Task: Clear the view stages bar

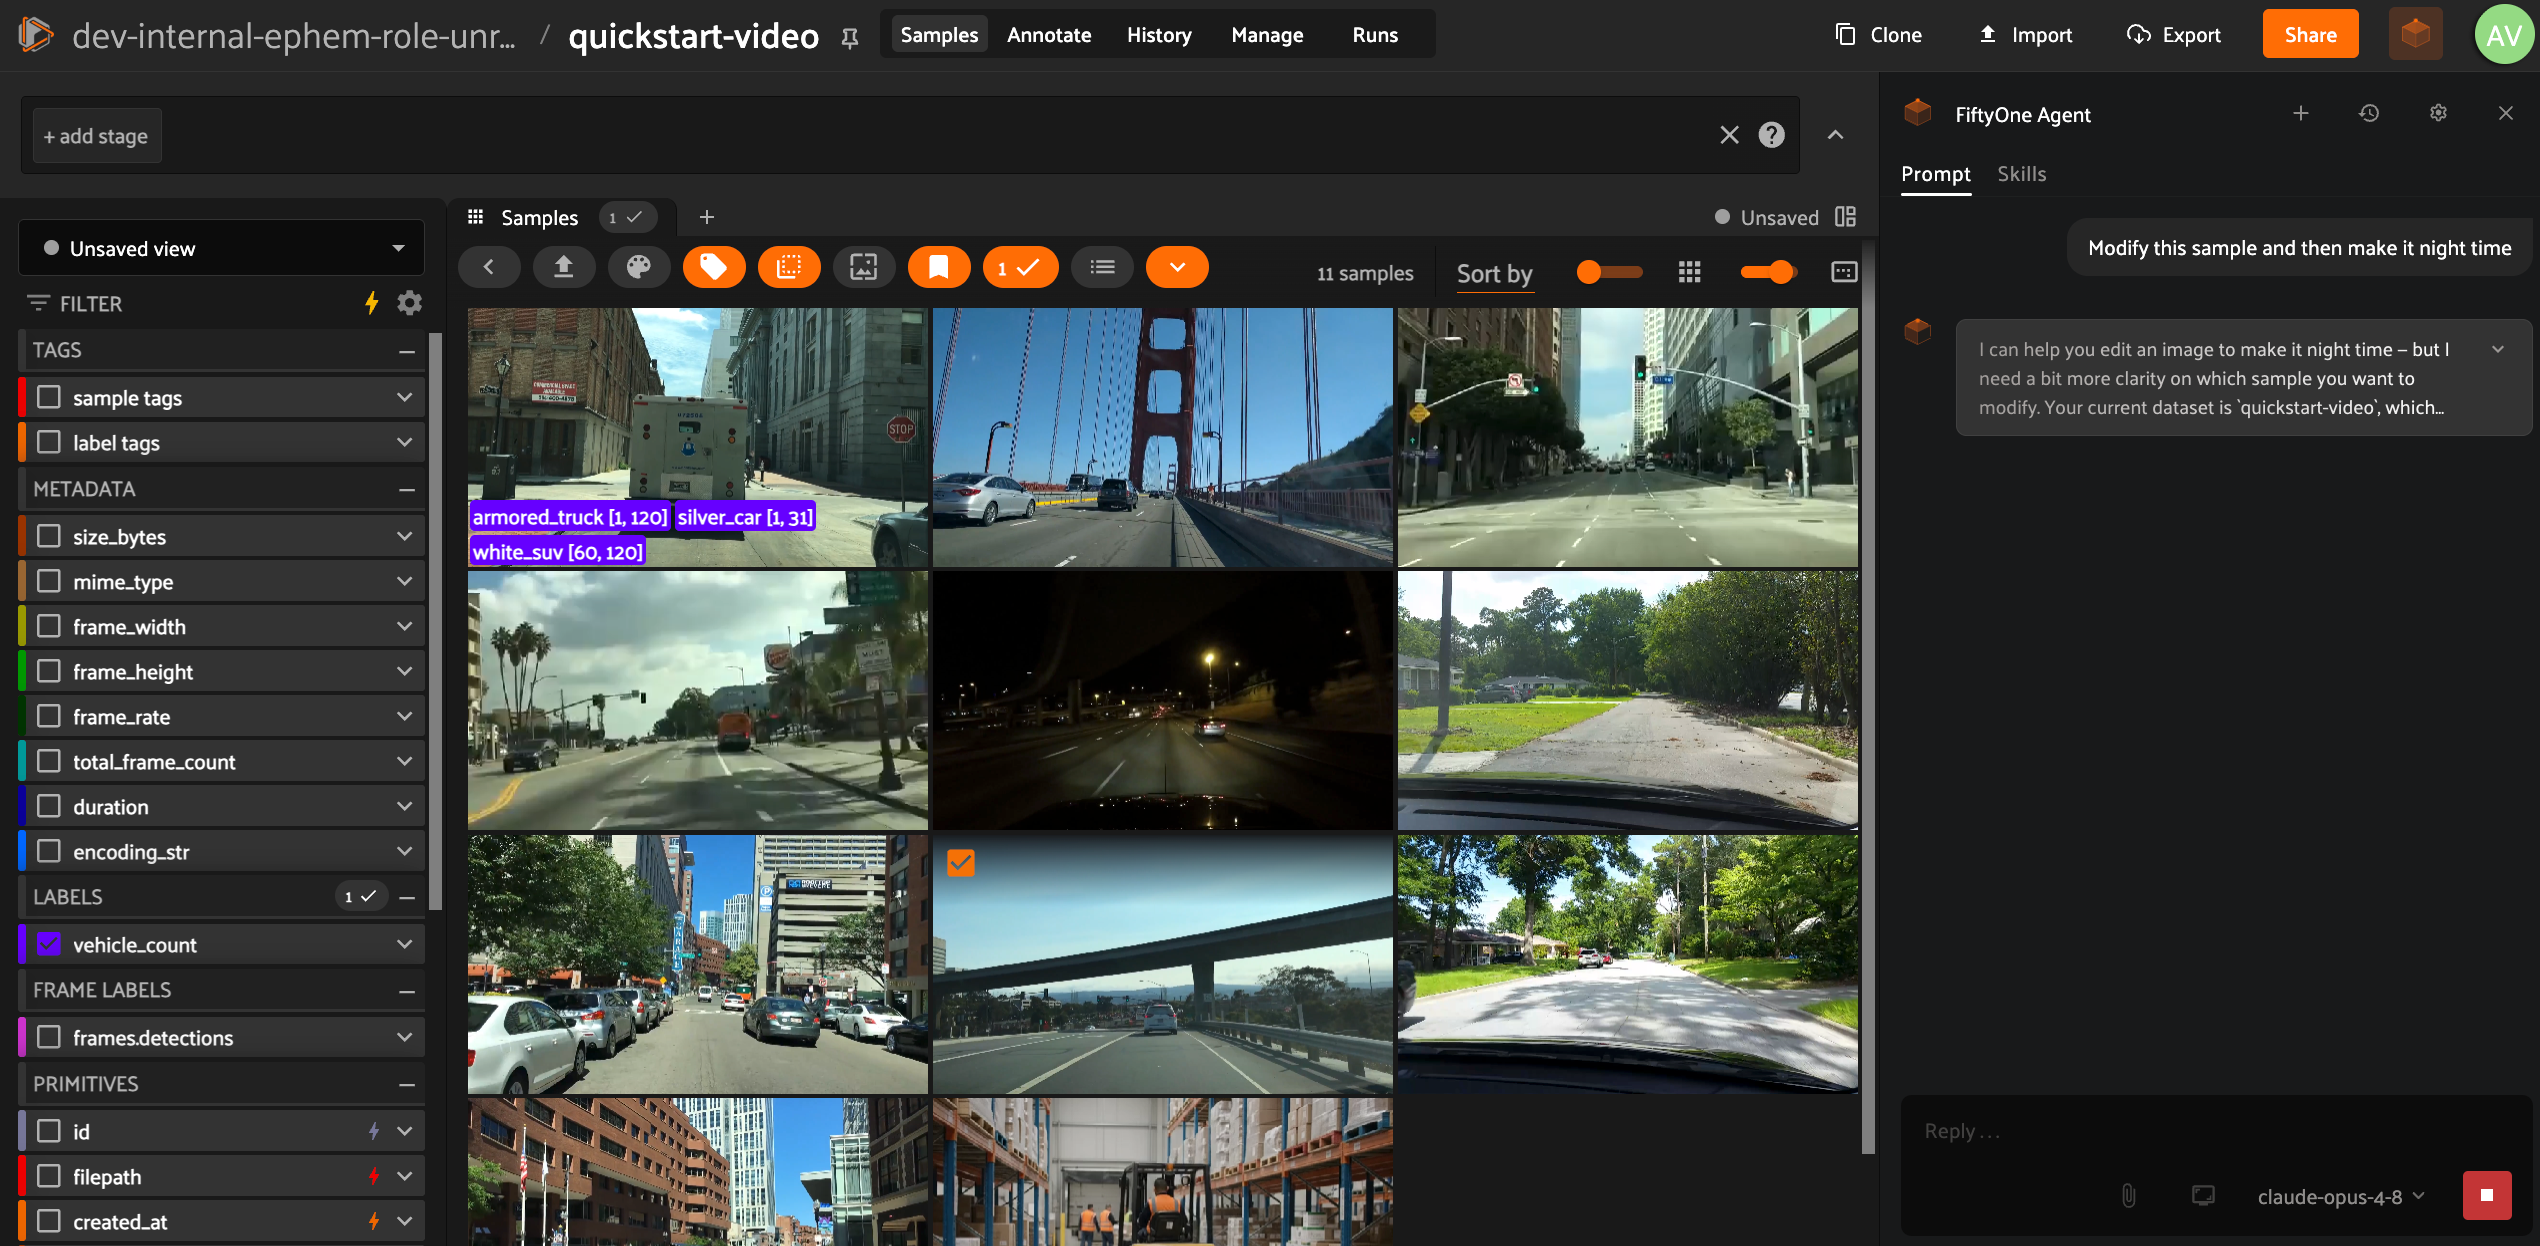Action: tap(1729, 135)
